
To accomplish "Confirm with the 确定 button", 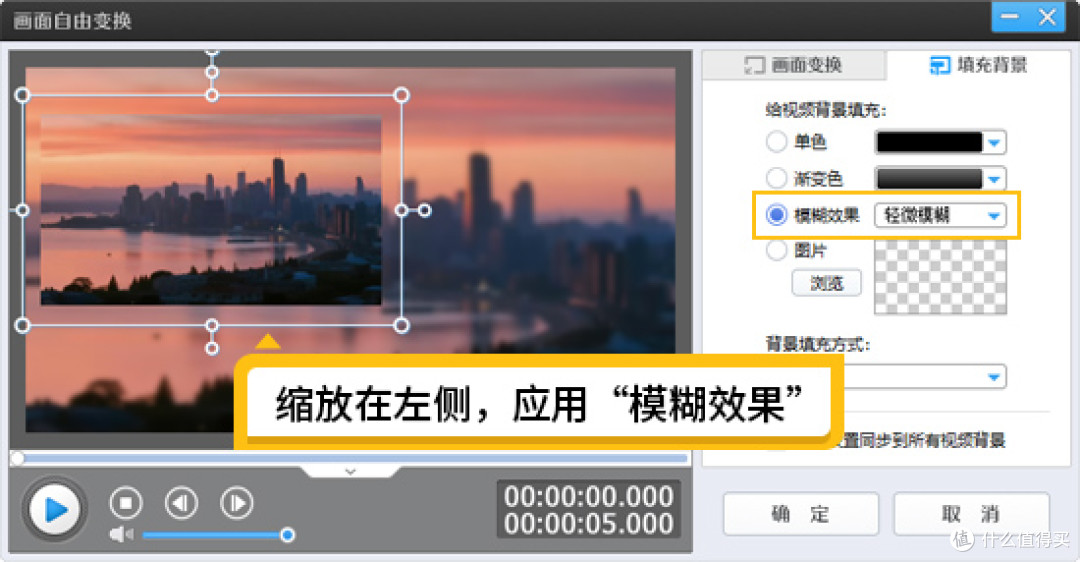I will (x=800, y=514).
